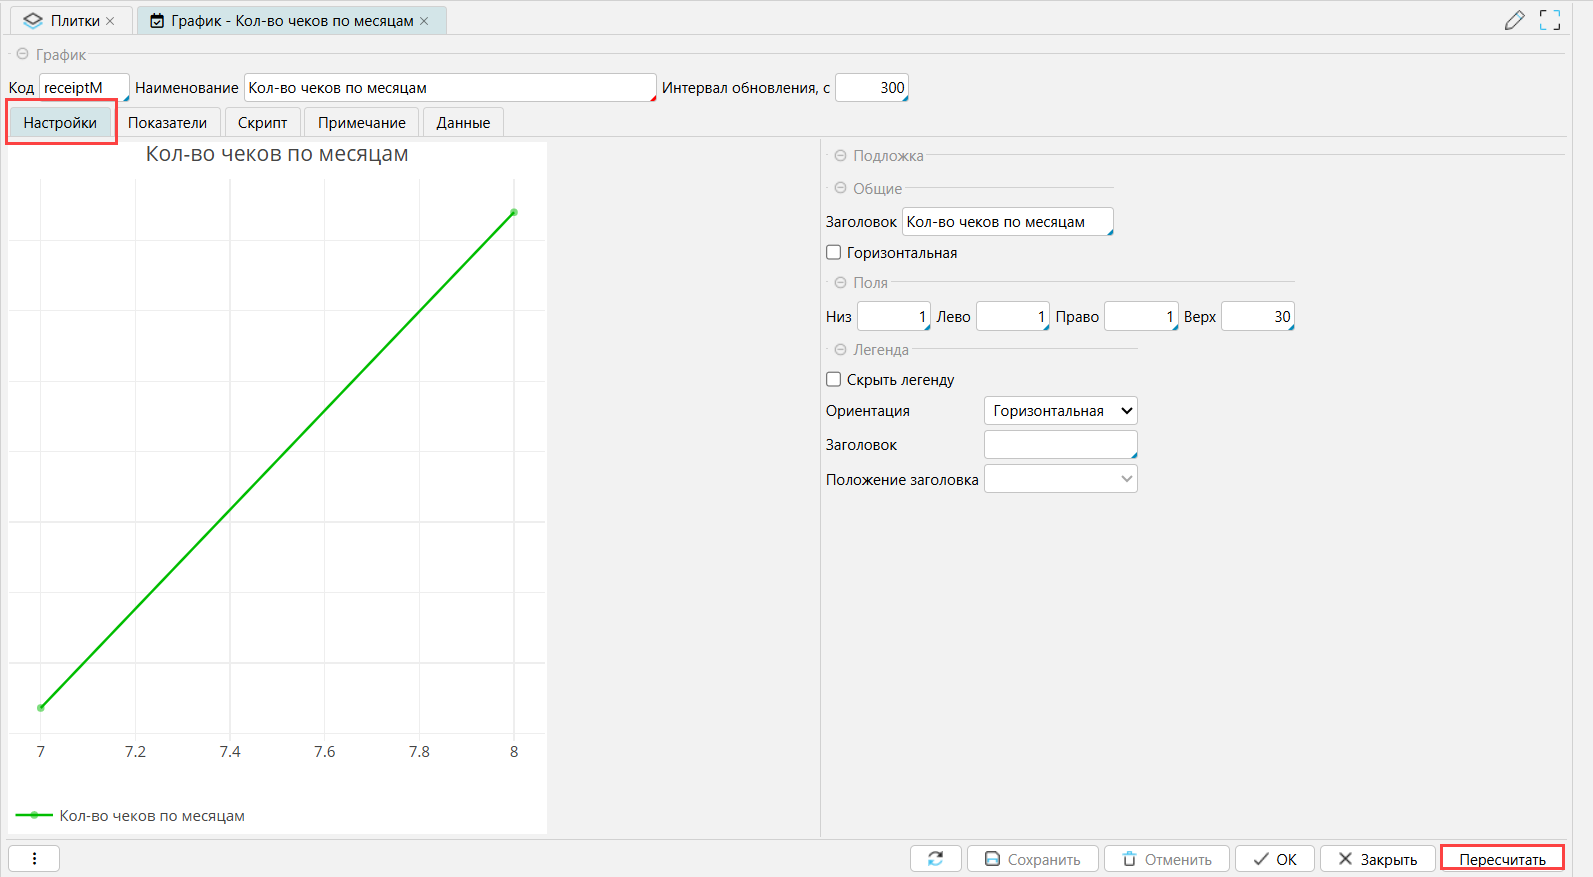Close the Плитки tab
Screen dimensions: 1593x877
click(111, 21)
